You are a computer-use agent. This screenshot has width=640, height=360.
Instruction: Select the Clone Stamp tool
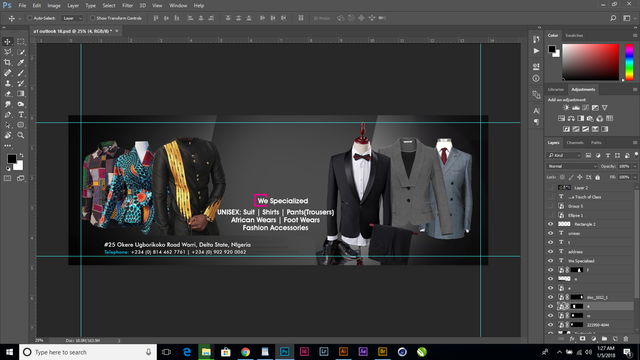[x=7, y=83]
